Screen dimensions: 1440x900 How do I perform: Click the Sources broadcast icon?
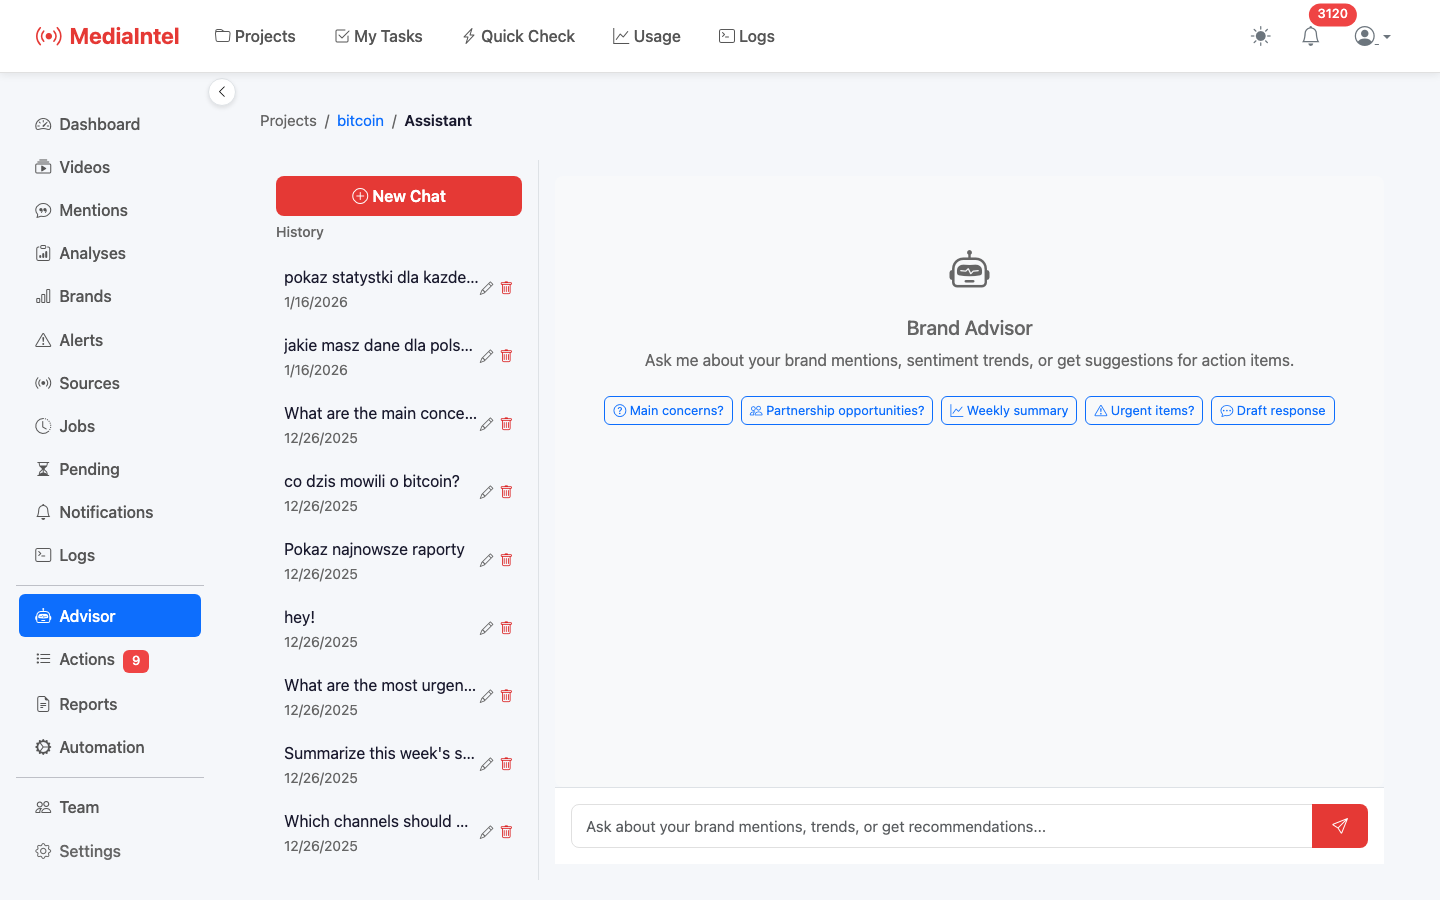pos(43,382)
